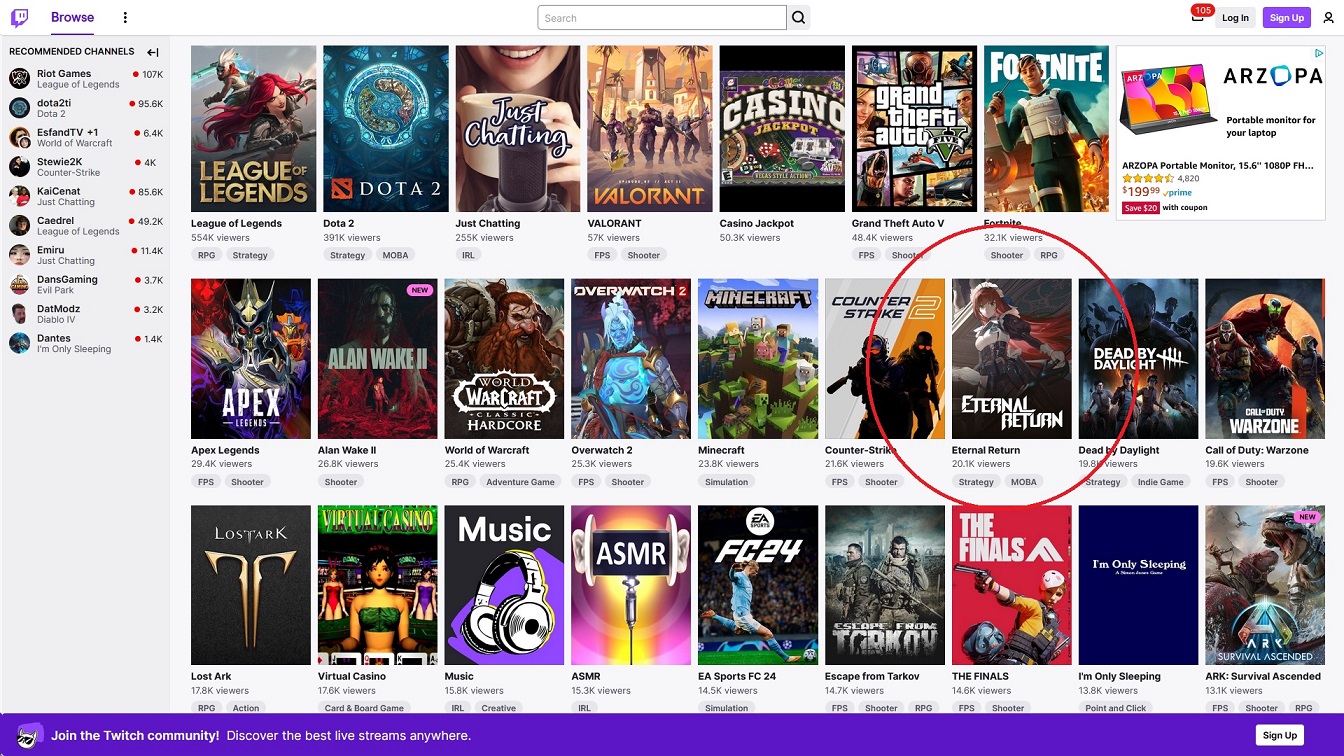Open the Dota 2 cover art
The height and width of the screenshot is (756, 1344).
tap(385, 128)
